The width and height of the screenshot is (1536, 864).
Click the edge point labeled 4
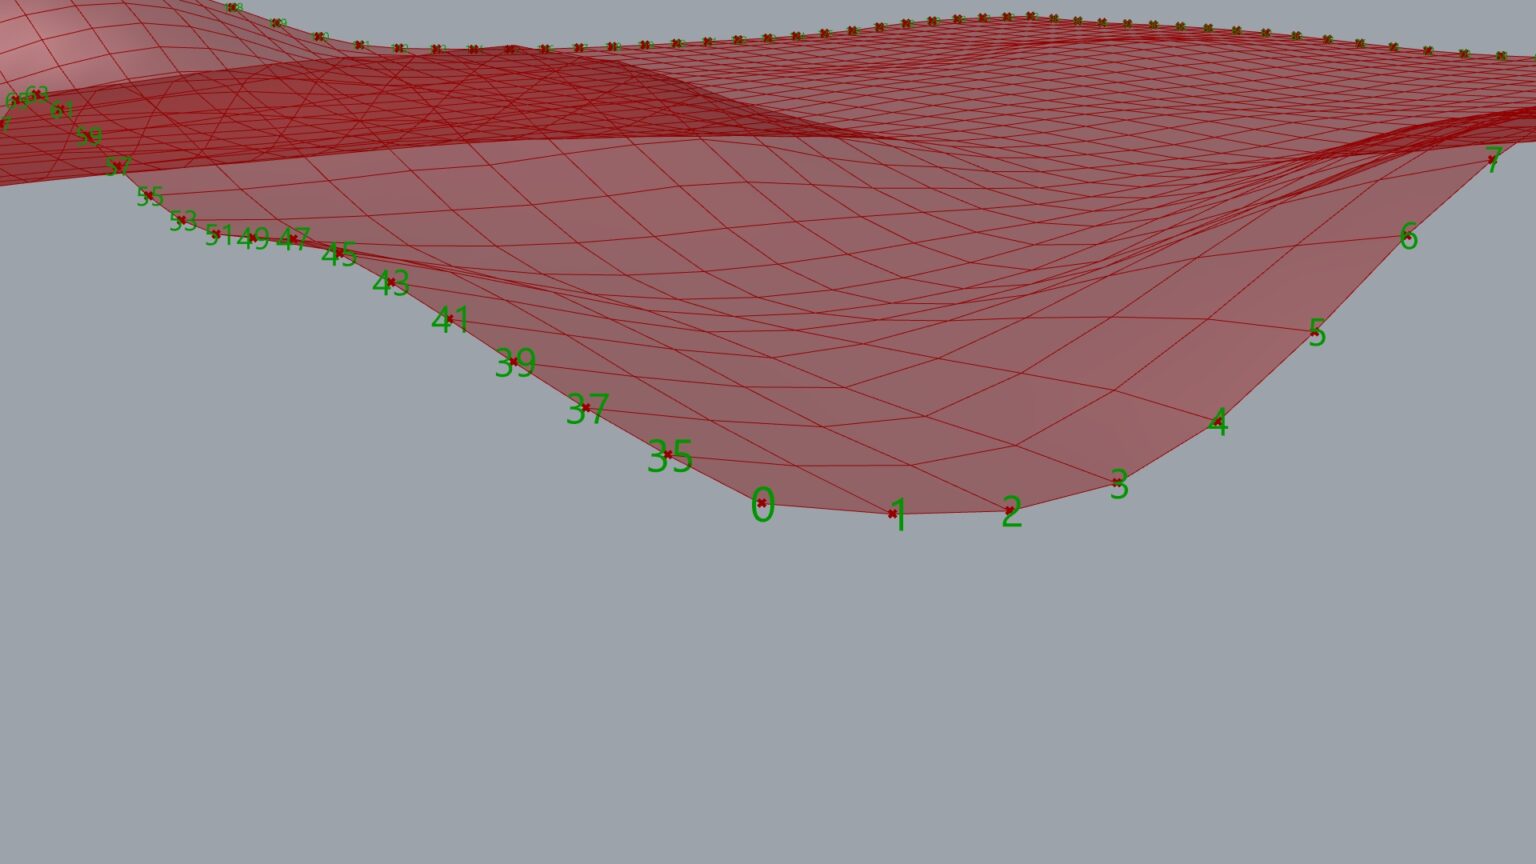[x=1217, y=422]
